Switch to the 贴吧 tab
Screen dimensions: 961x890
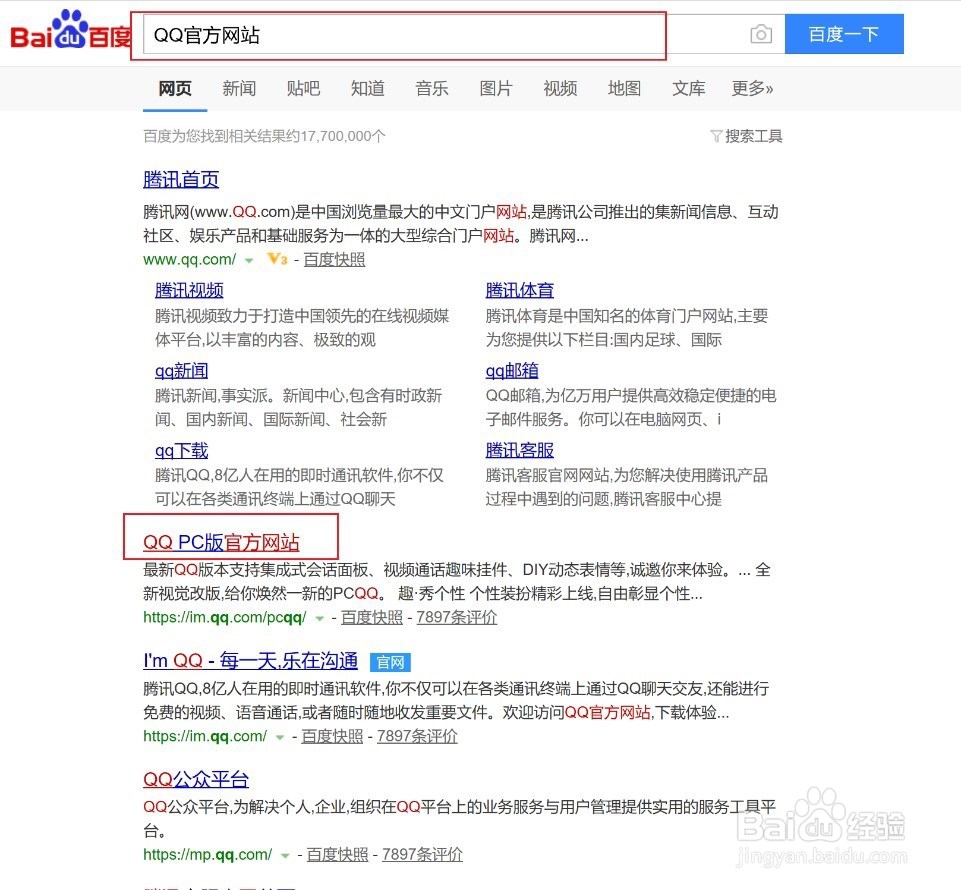pos(303,89)
